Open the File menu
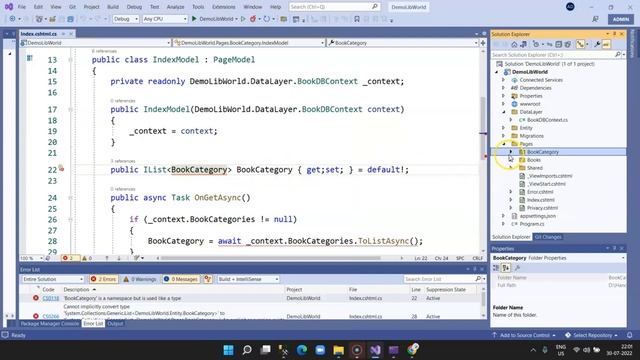 (22, 7)
